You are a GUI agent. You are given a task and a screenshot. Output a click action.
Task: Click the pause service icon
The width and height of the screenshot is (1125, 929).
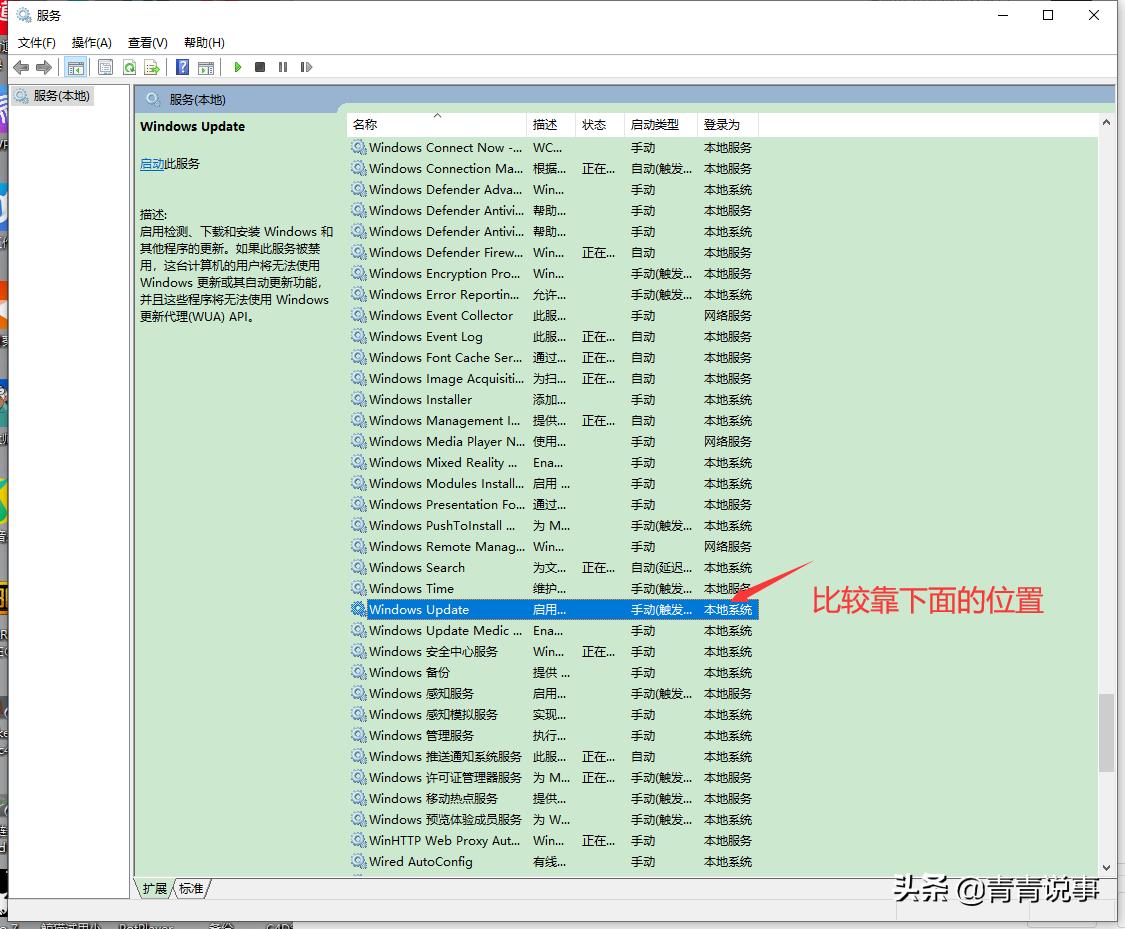tap(283, 67)
